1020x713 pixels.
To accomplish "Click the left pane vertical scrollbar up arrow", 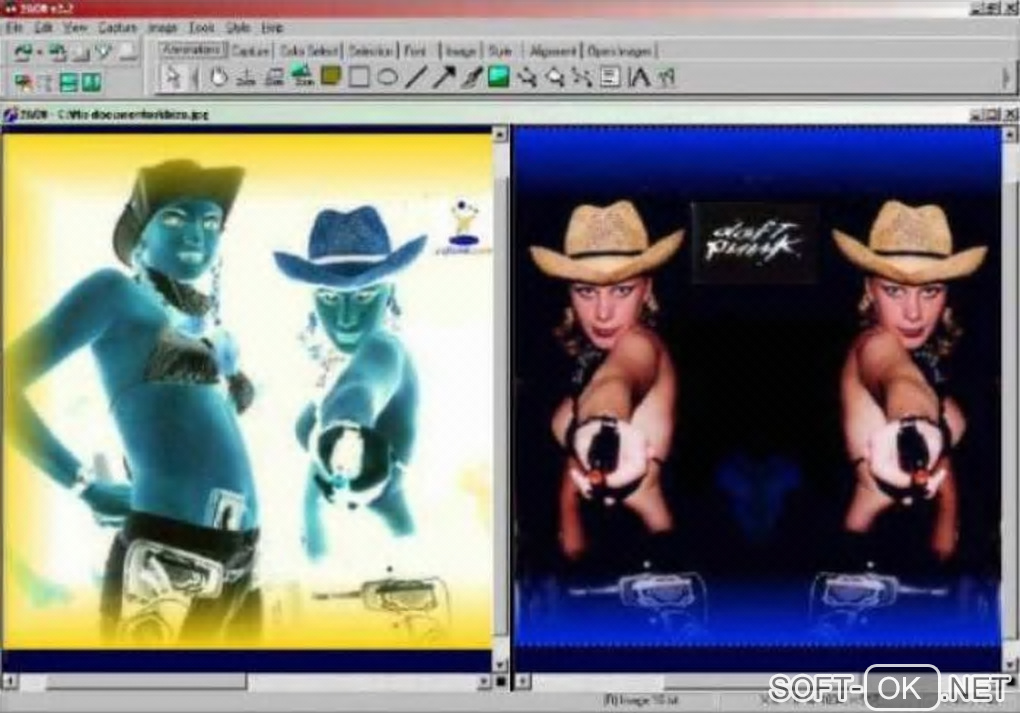I will 500,134.
